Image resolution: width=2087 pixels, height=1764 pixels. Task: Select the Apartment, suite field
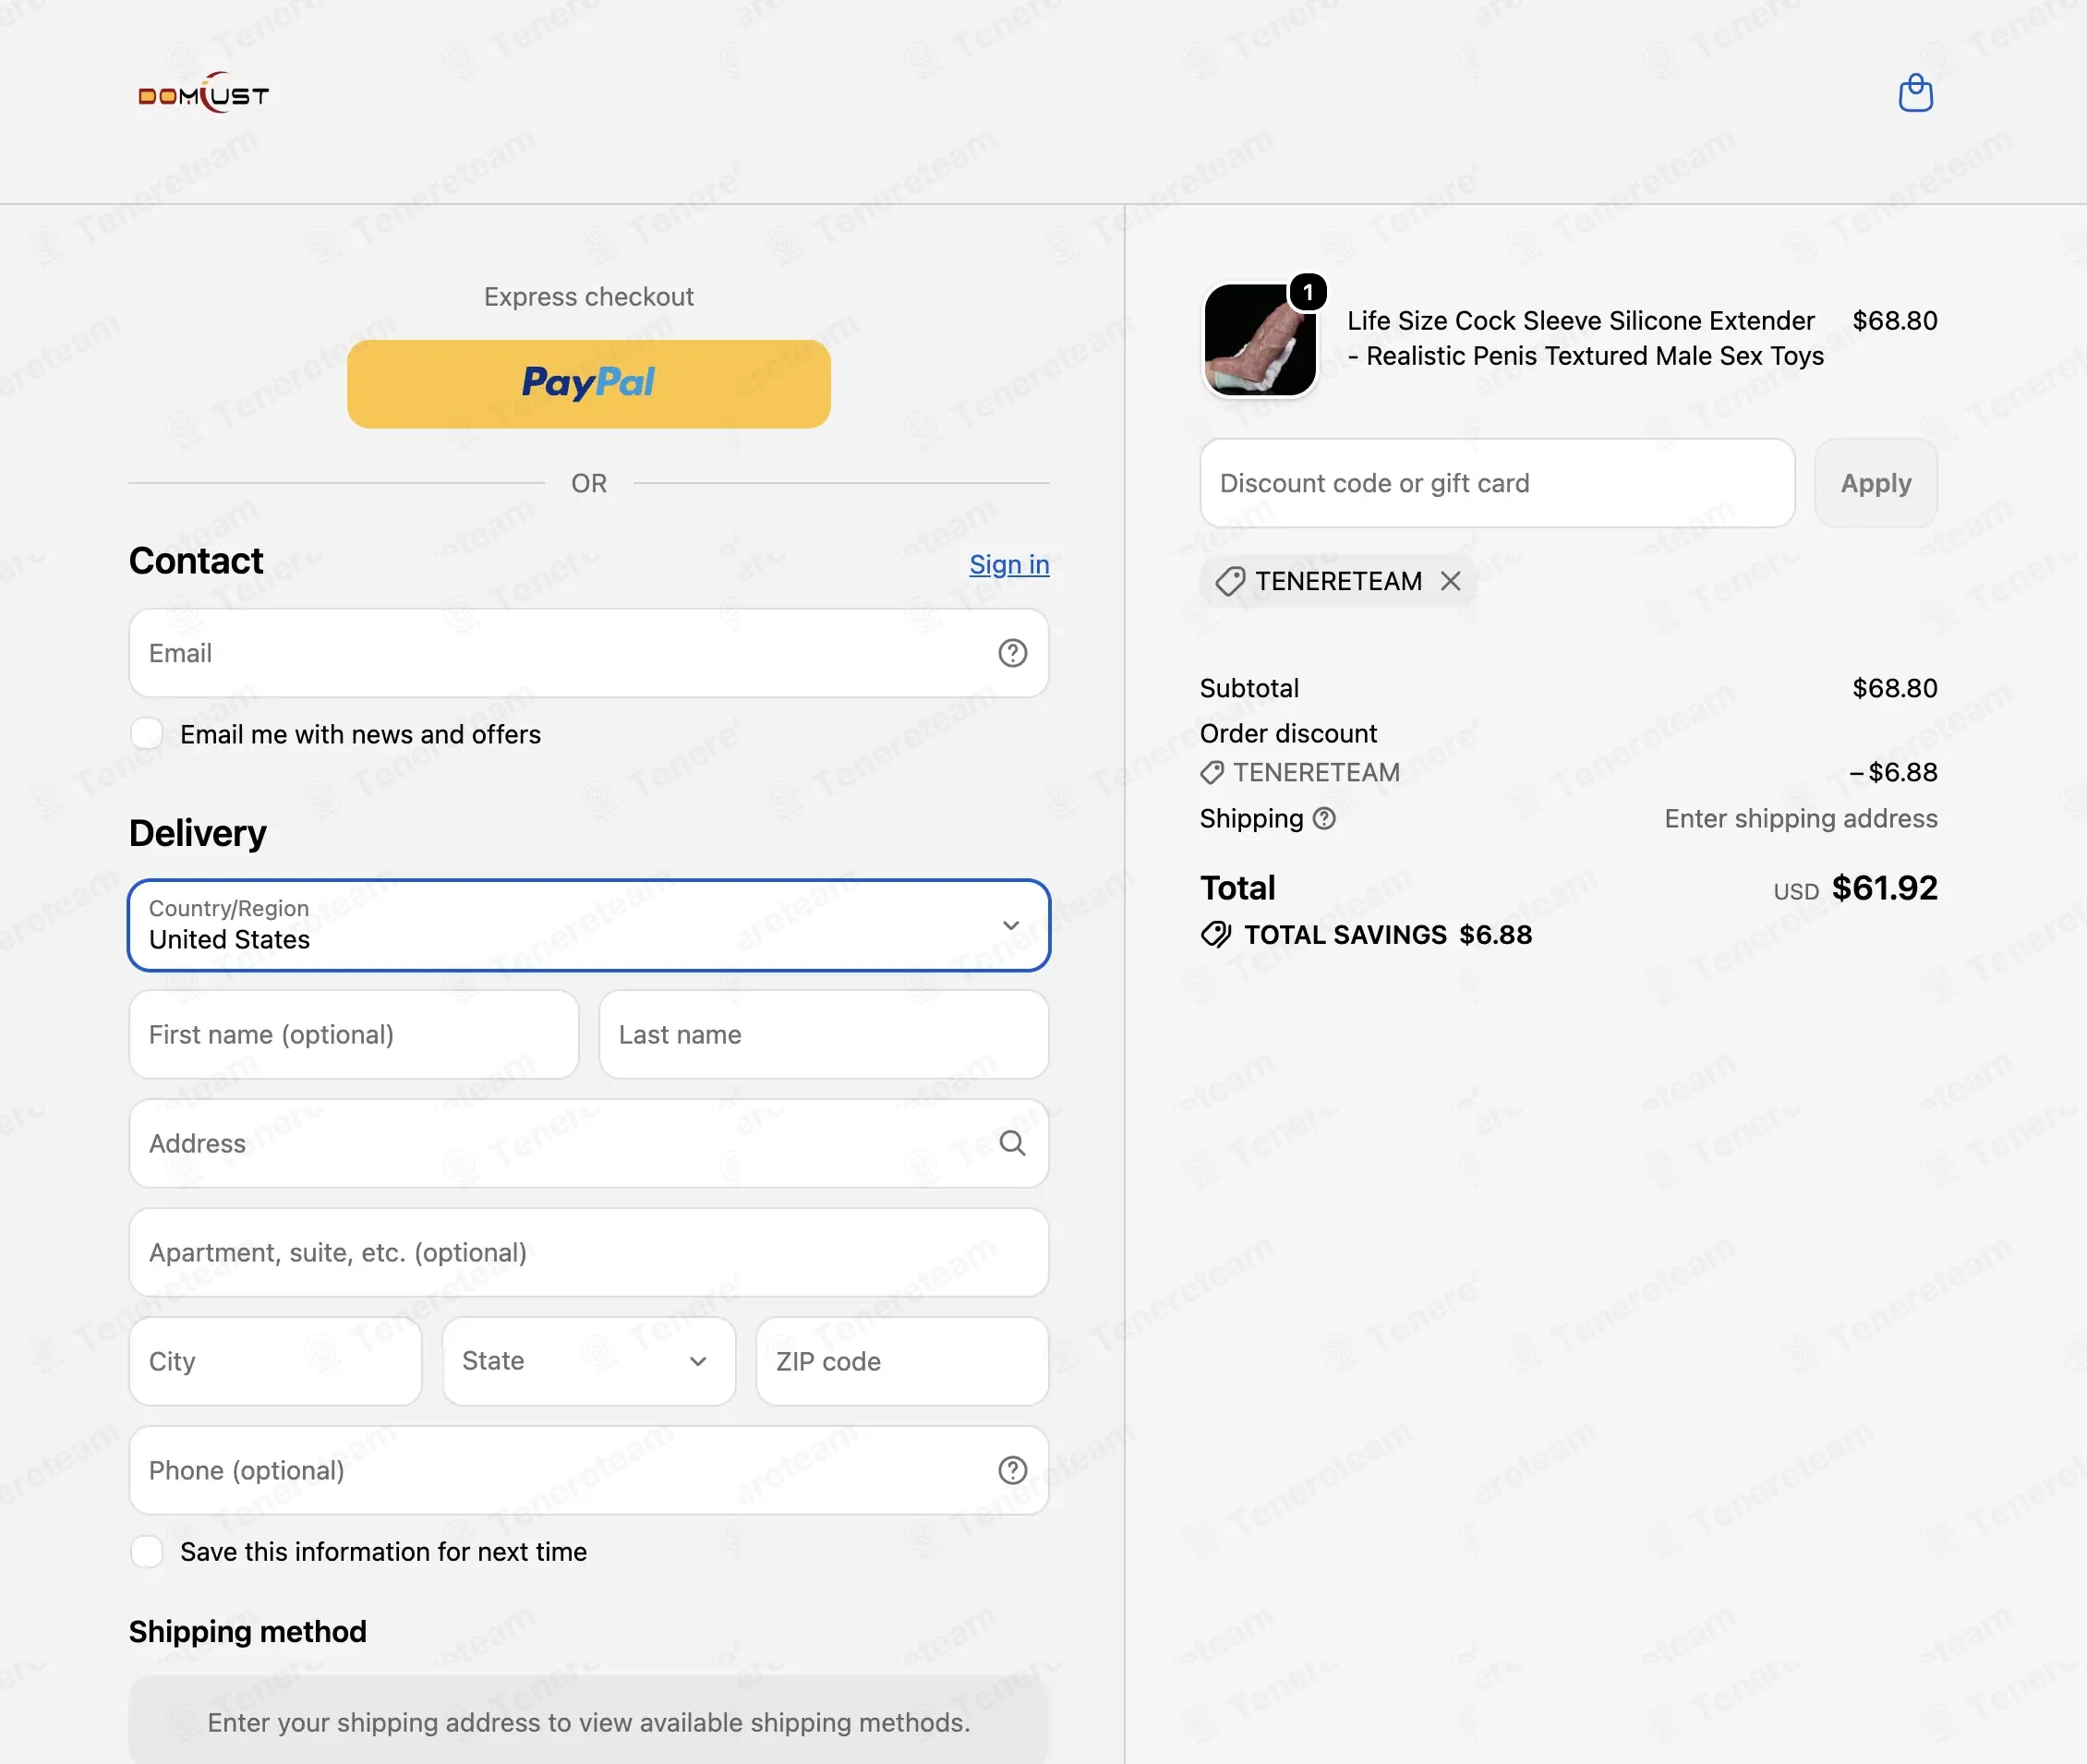click(589, 1252)
